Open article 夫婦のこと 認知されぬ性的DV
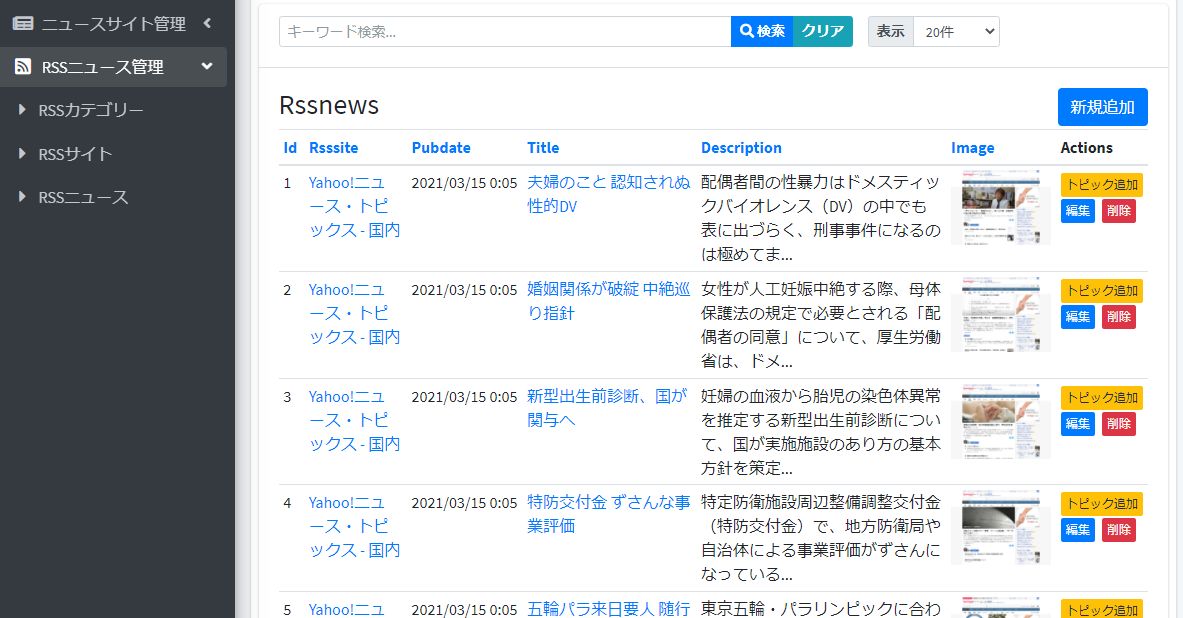This screenshot has height=618, width=1183. (608, 195)
